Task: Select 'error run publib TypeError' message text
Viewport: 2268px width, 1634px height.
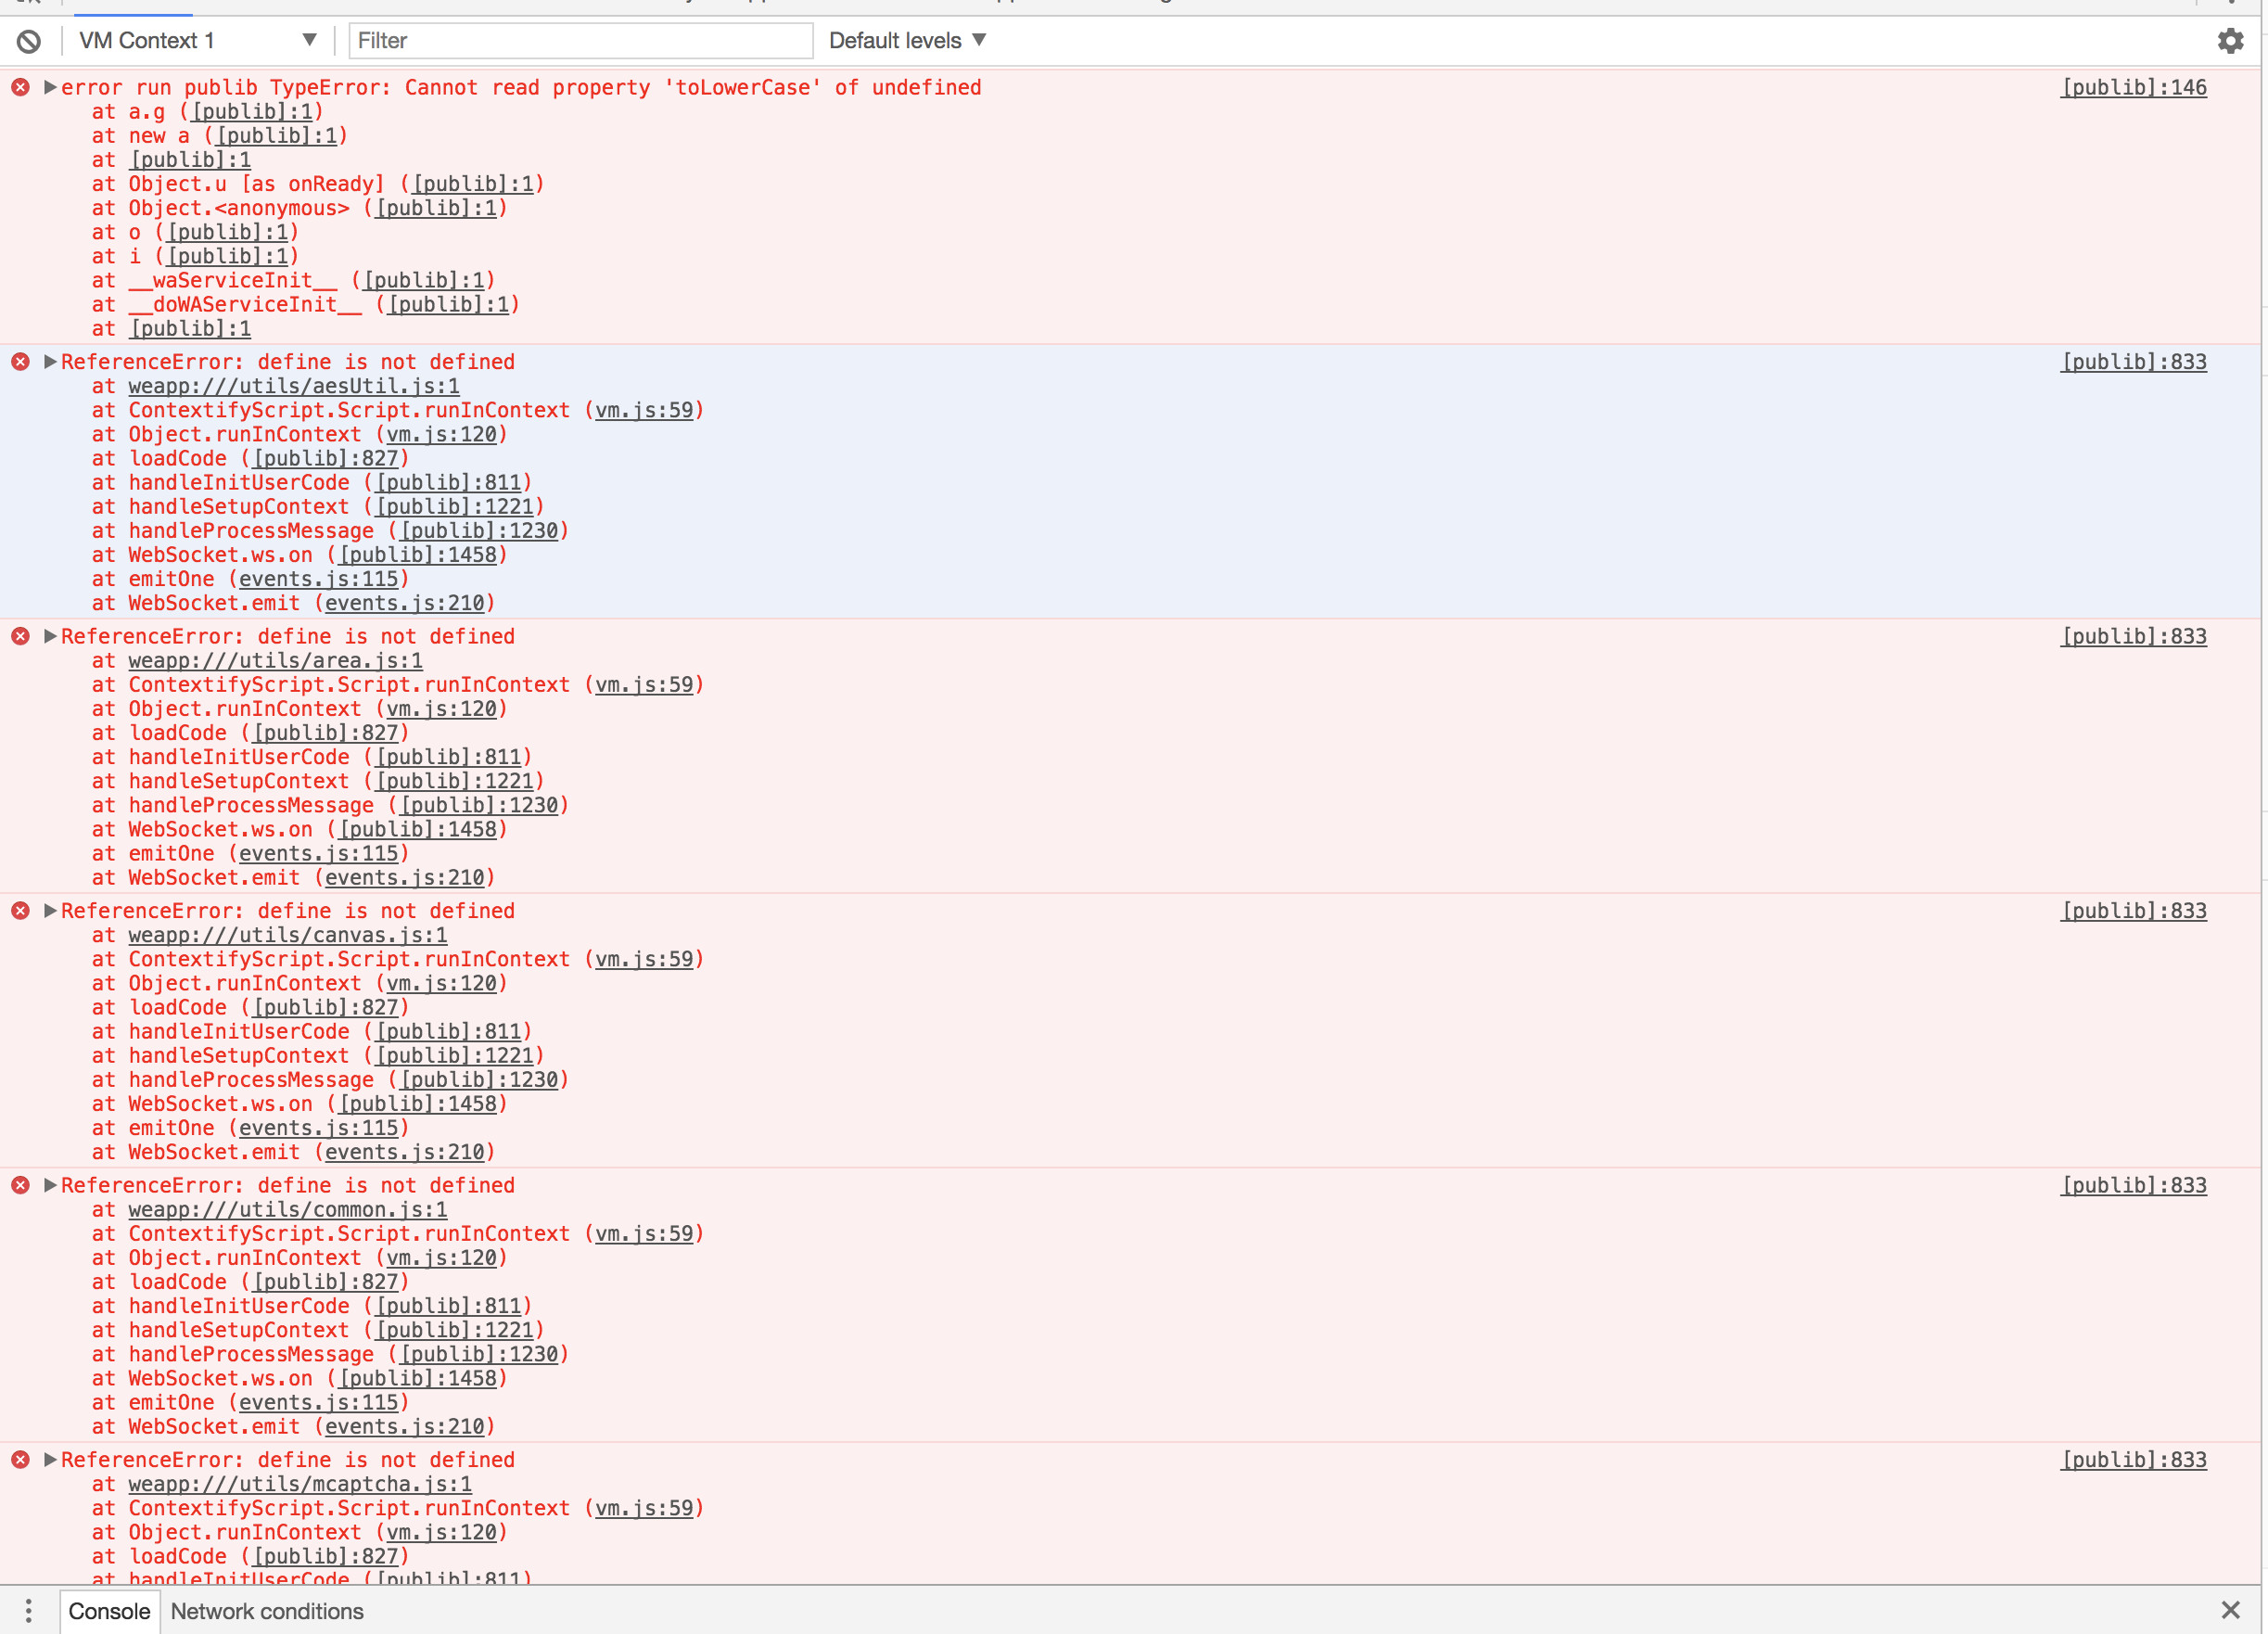Action: (521, 88)
